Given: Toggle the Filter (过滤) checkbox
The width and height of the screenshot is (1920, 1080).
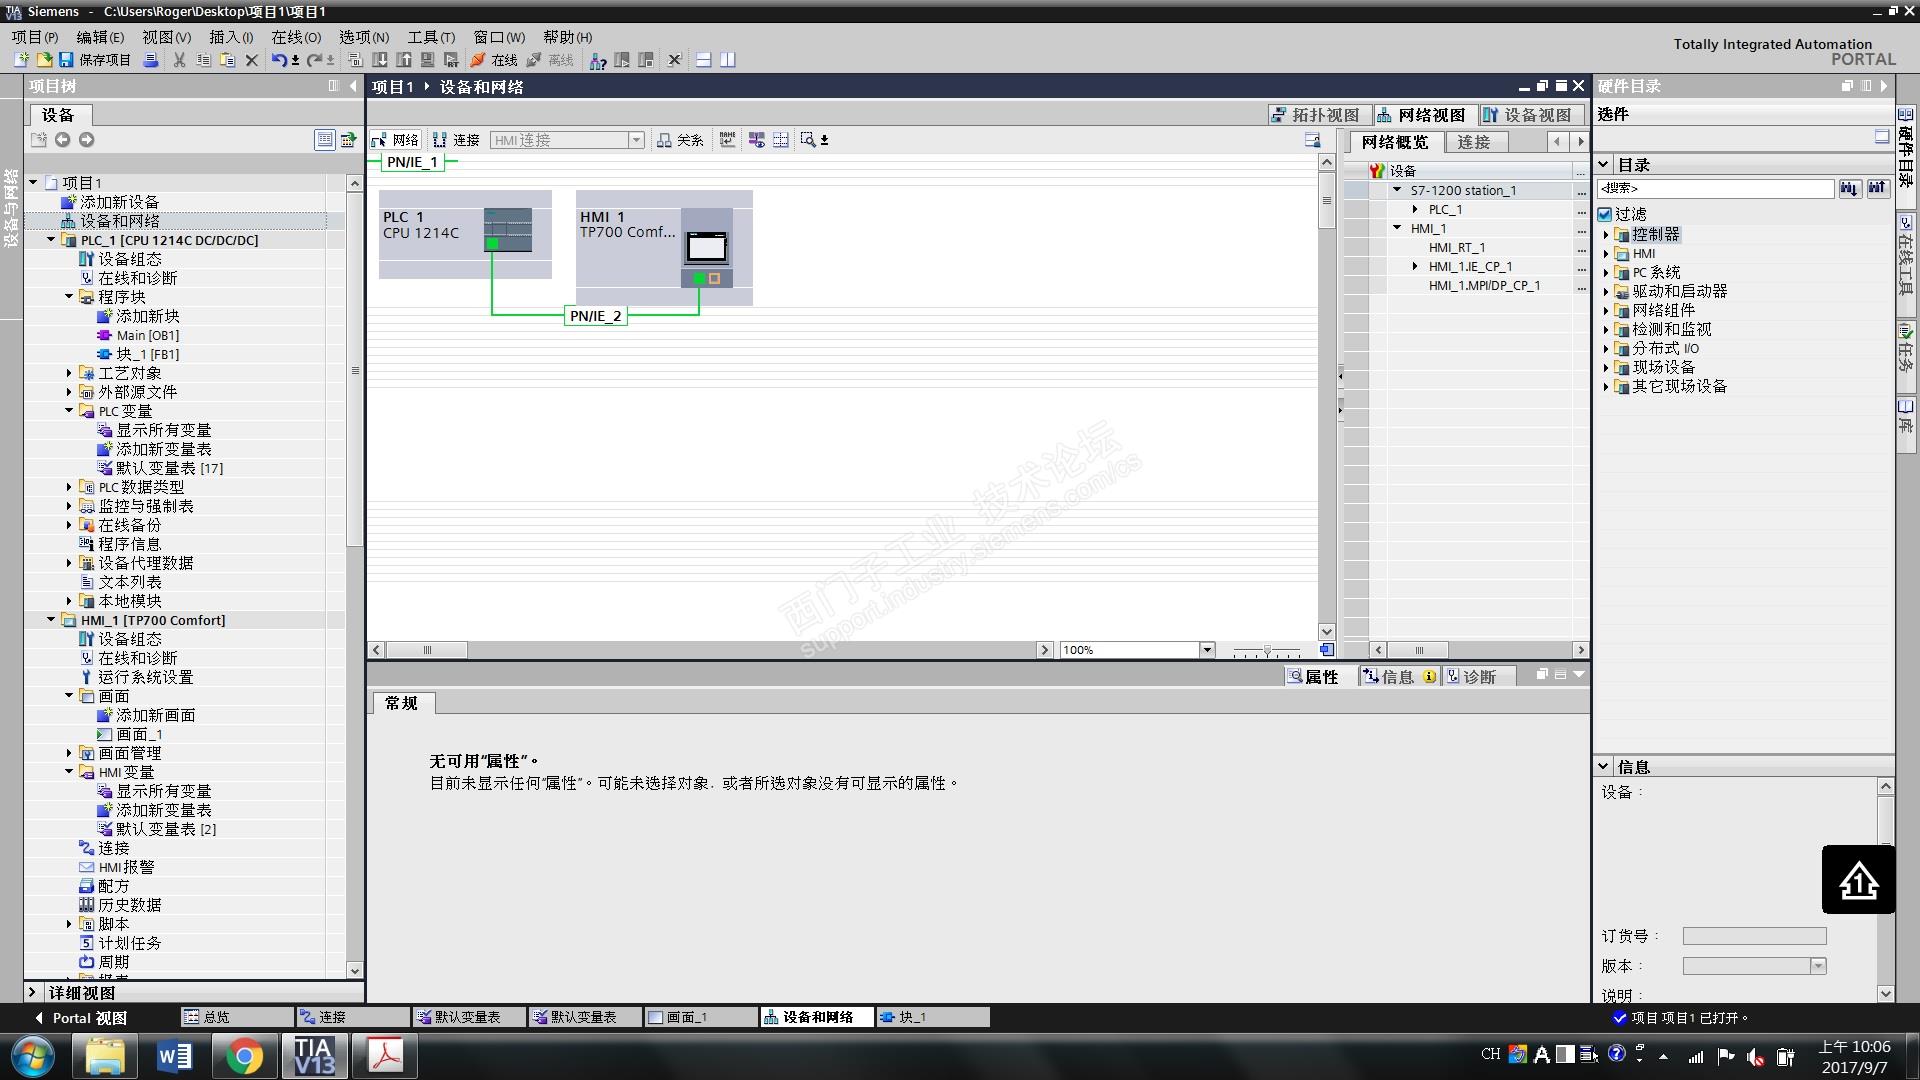Looking at the screenshot, I should tap(1605, 214).
